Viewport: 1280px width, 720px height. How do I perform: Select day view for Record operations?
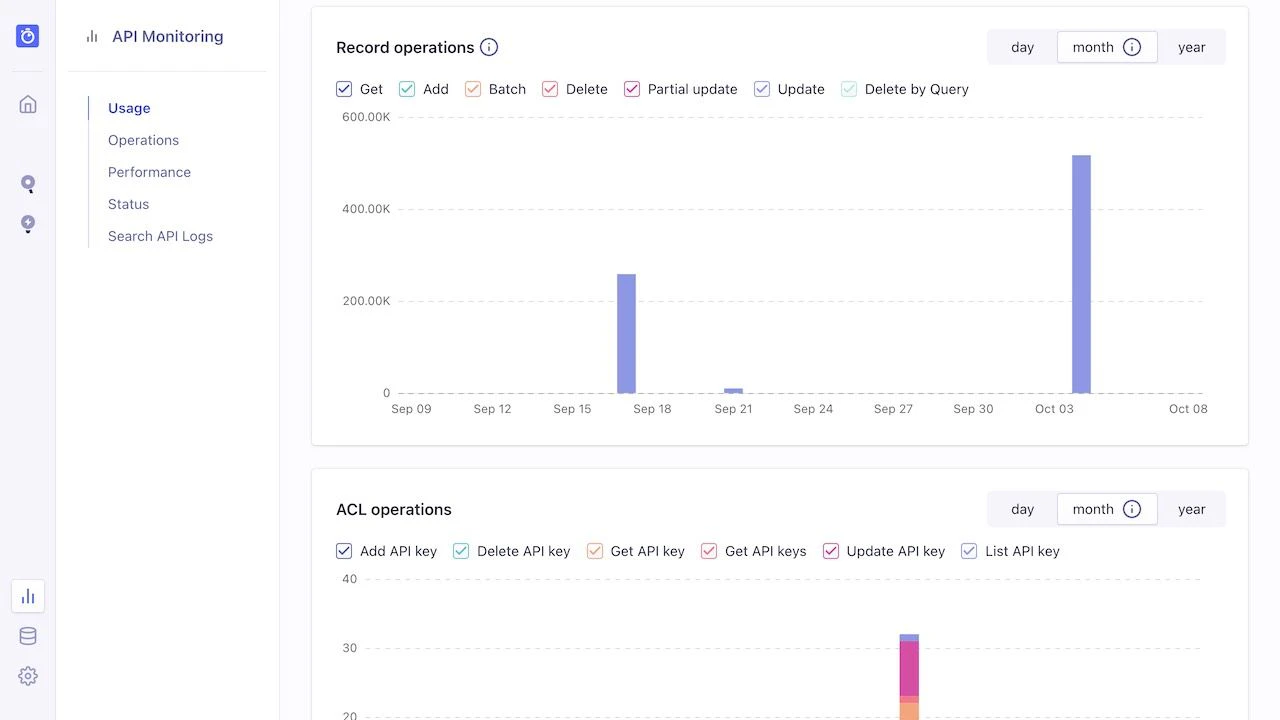point(1022,47)
